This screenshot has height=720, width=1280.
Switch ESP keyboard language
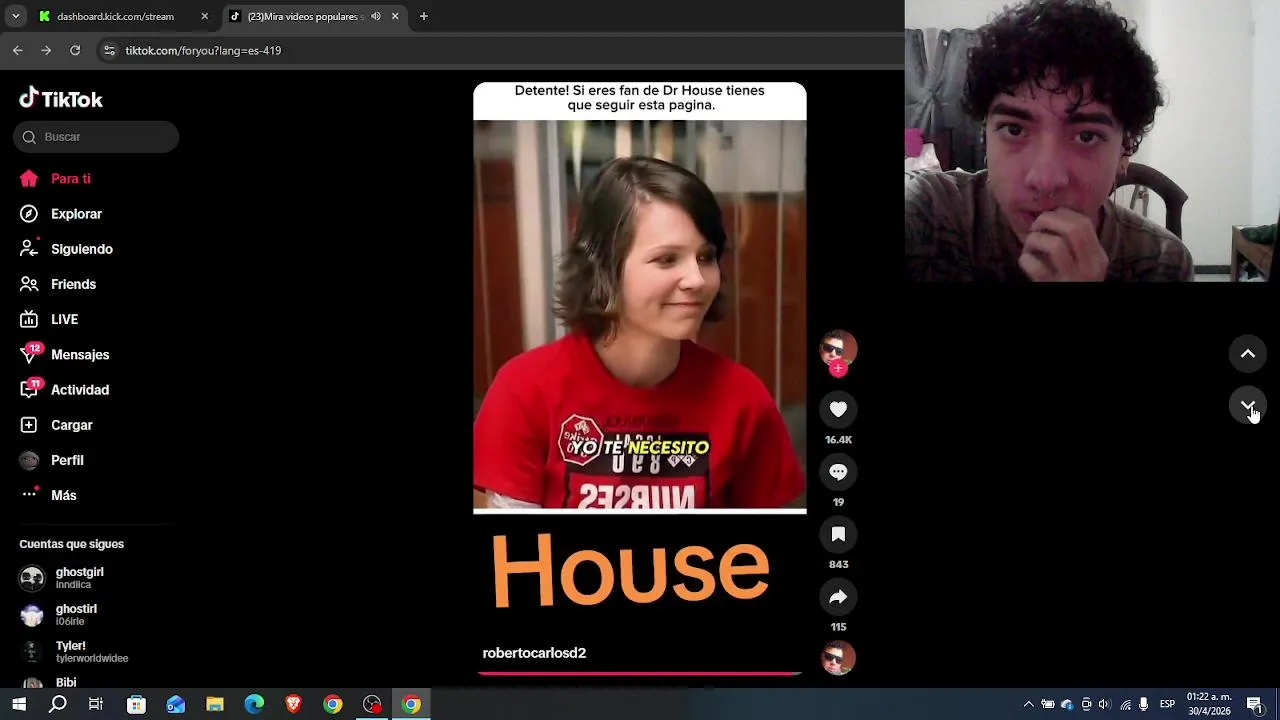tap(1167, 704)
